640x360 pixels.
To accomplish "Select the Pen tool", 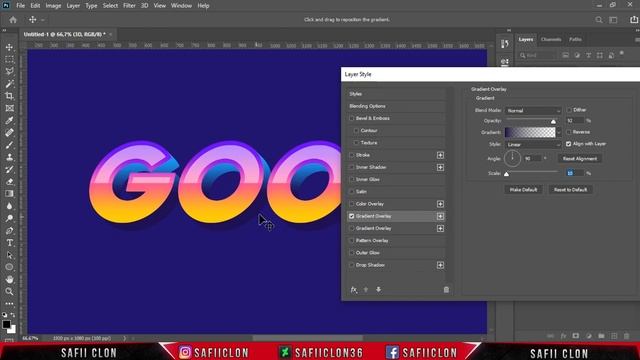I will coord(9,231).
